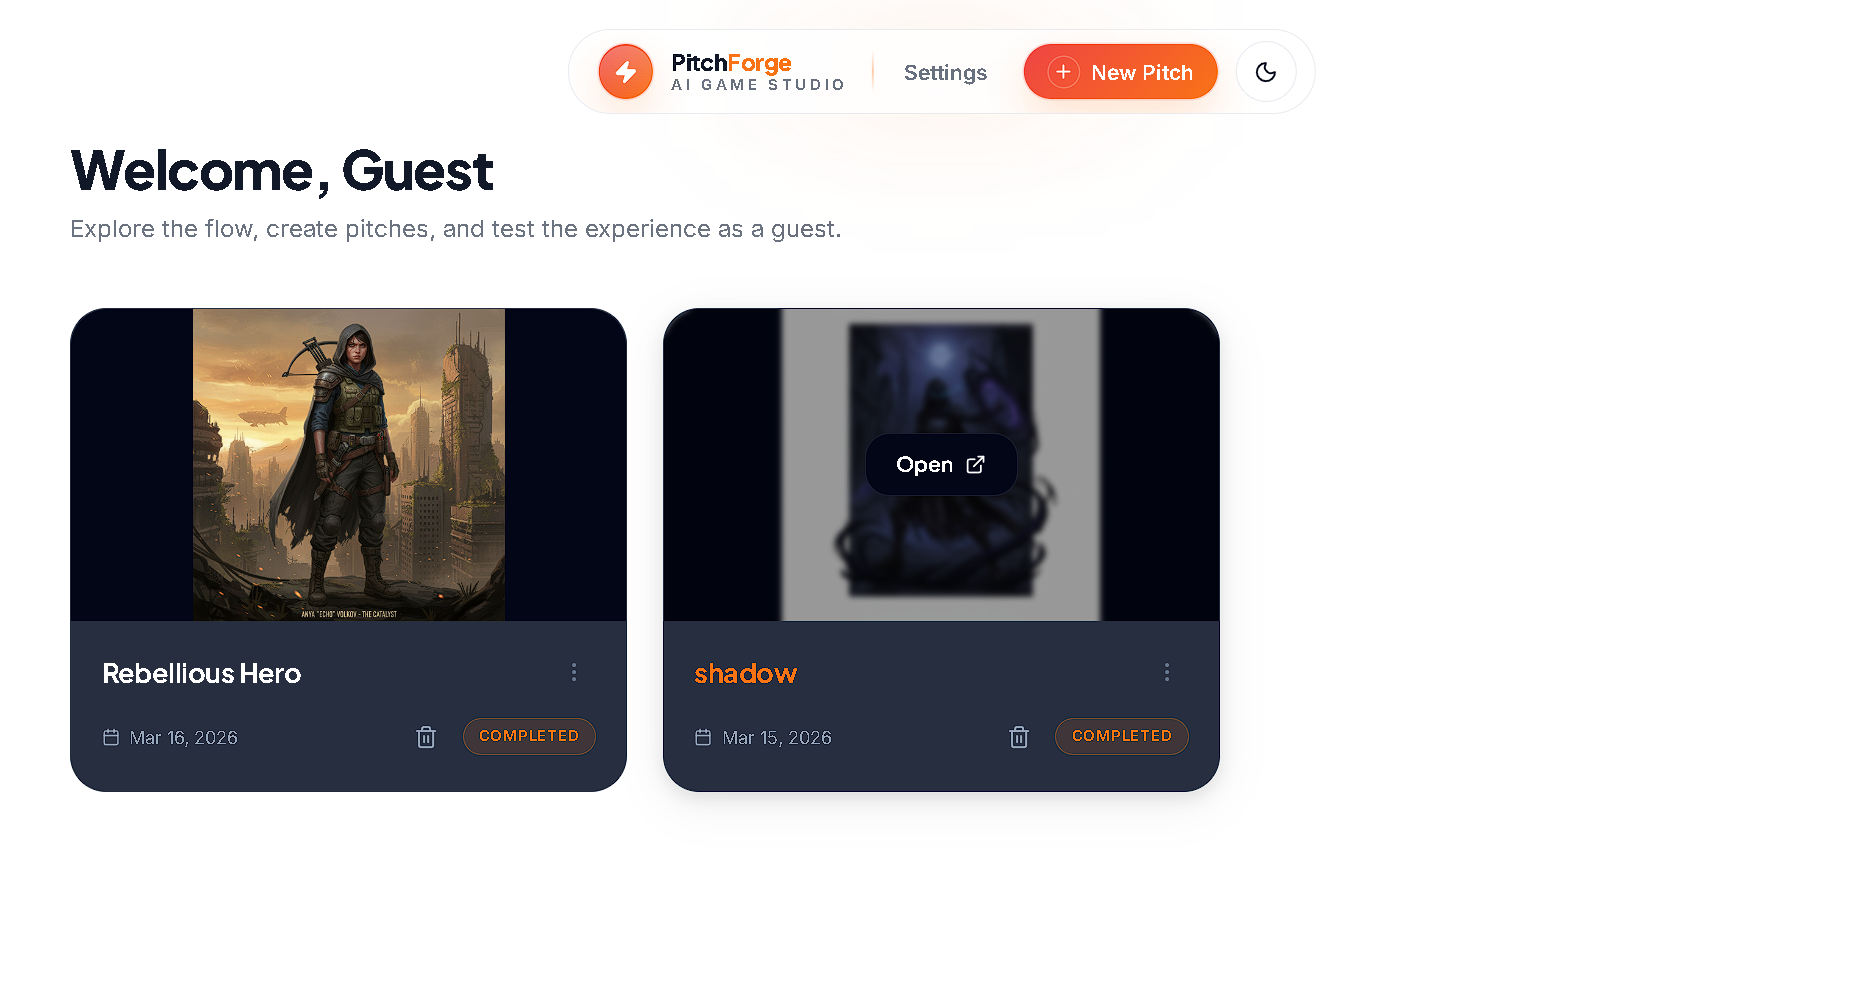Click the COMPLETED badge on Rebellious Hero
Screen dimensions: 1874x988
pyautogui.click(x=529, y=736)
